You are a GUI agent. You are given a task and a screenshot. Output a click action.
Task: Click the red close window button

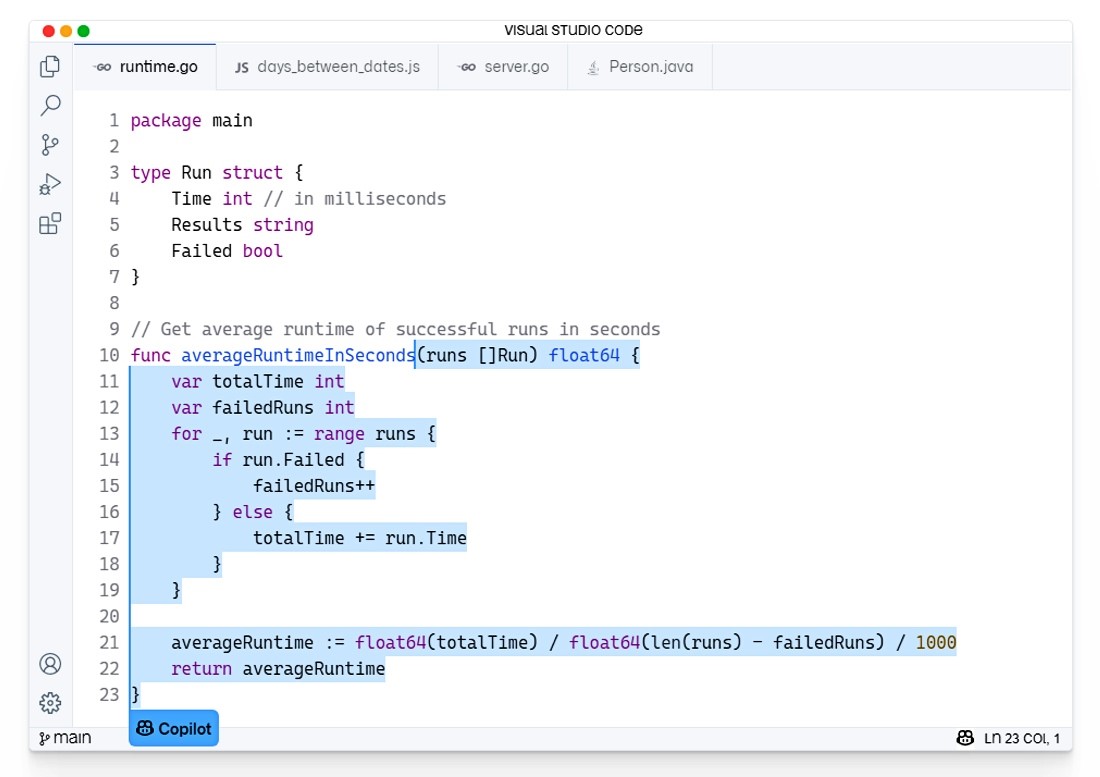(48, 31)
